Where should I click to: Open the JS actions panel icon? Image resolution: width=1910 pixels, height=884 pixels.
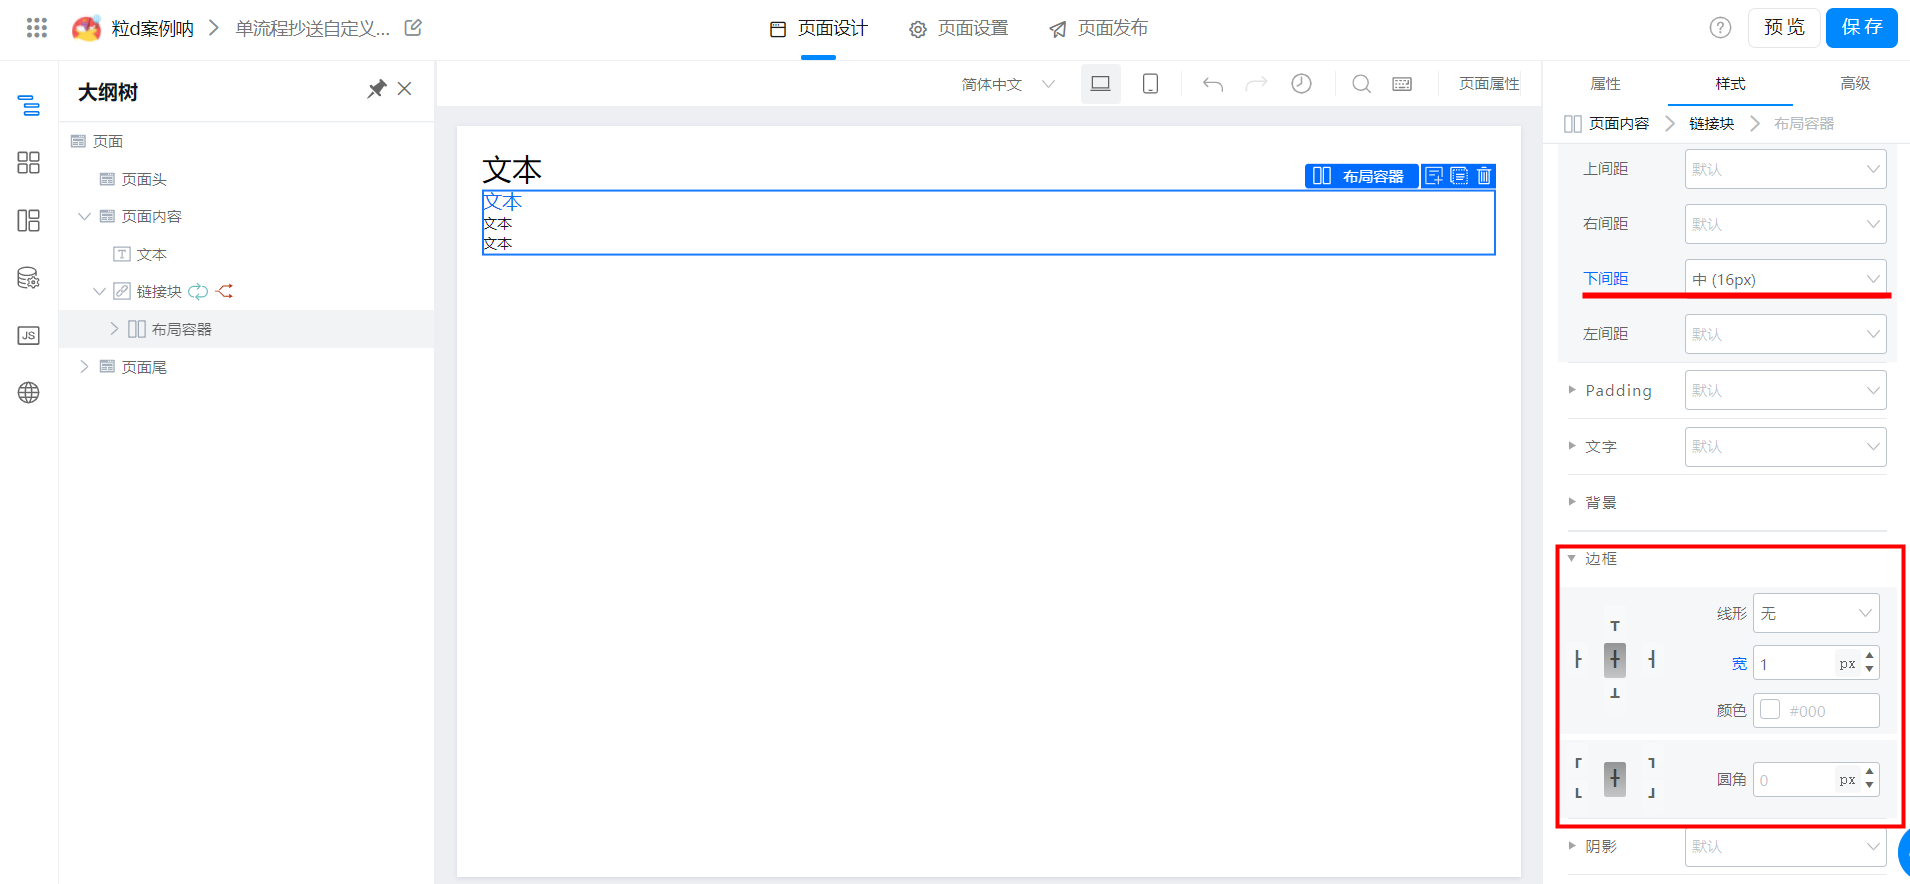[29, 335]
